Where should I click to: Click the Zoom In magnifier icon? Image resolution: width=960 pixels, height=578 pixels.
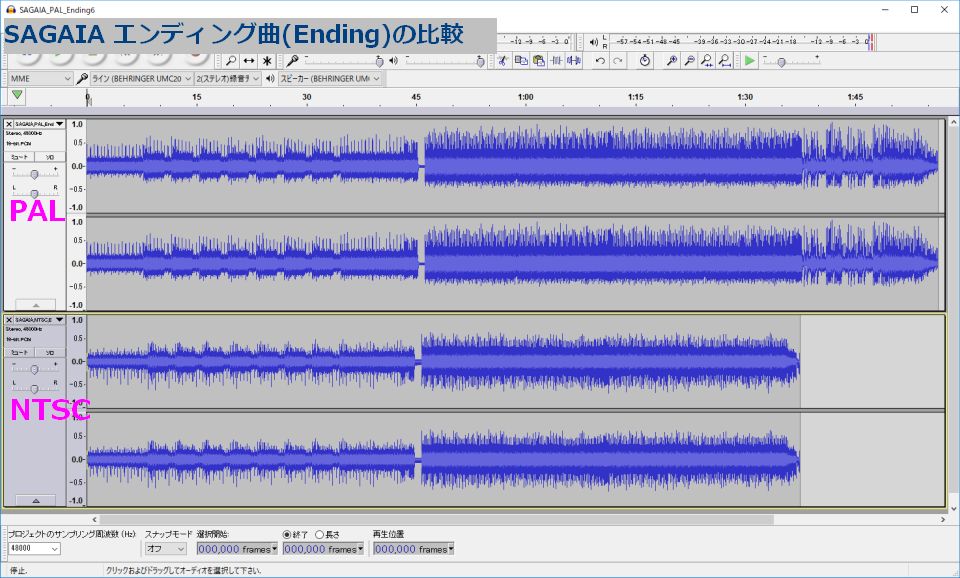coord(672,61)
